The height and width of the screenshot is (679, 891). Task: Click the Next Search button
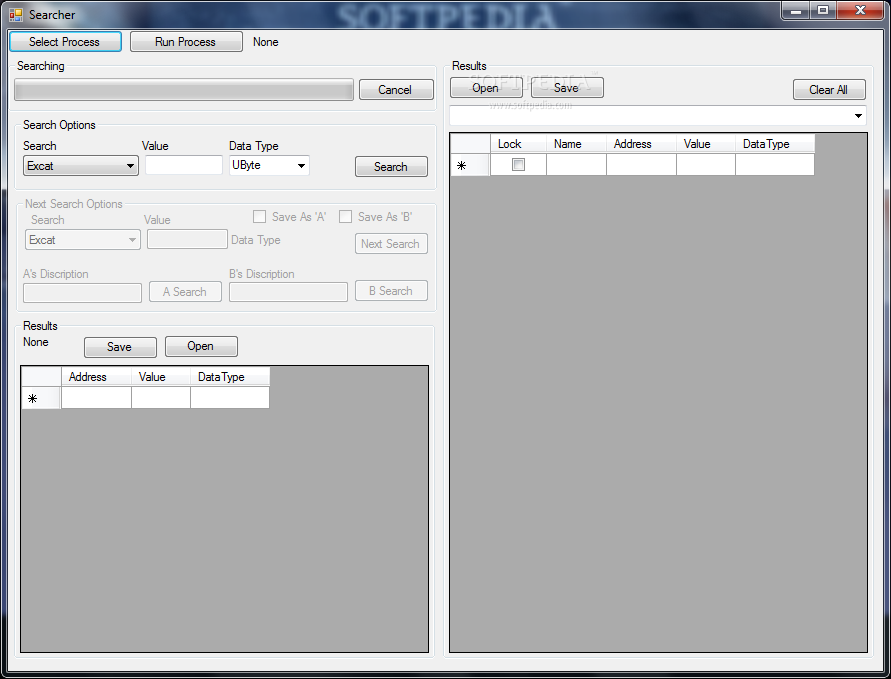(391, 244)
